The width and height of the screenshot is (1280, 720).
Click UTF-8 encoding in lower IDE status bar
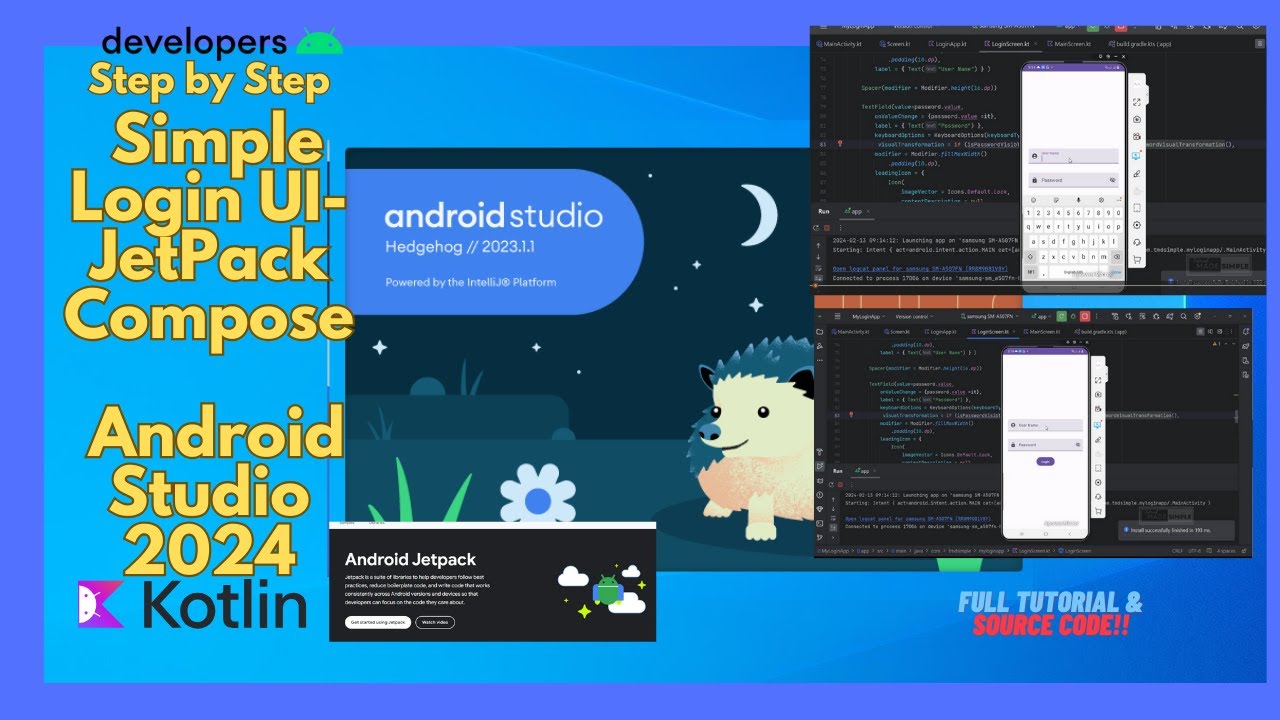point(1194,551)
